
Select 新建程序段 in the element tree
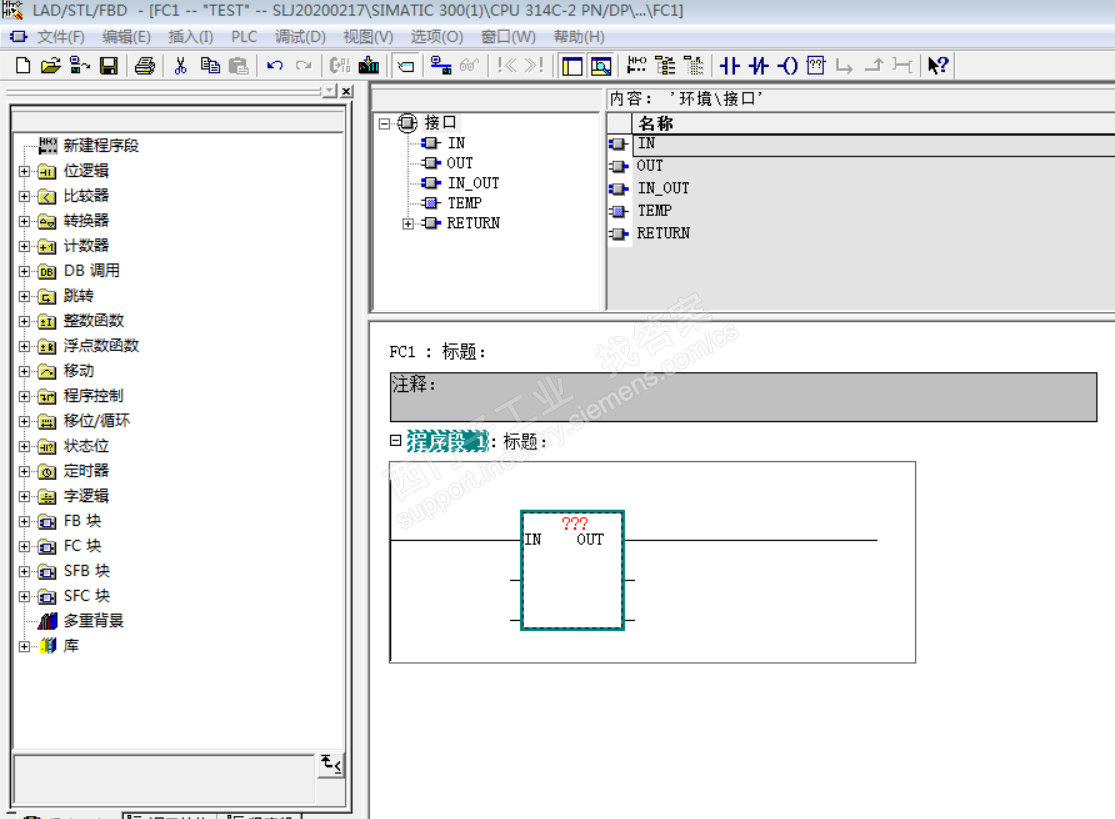pos(101,146)
